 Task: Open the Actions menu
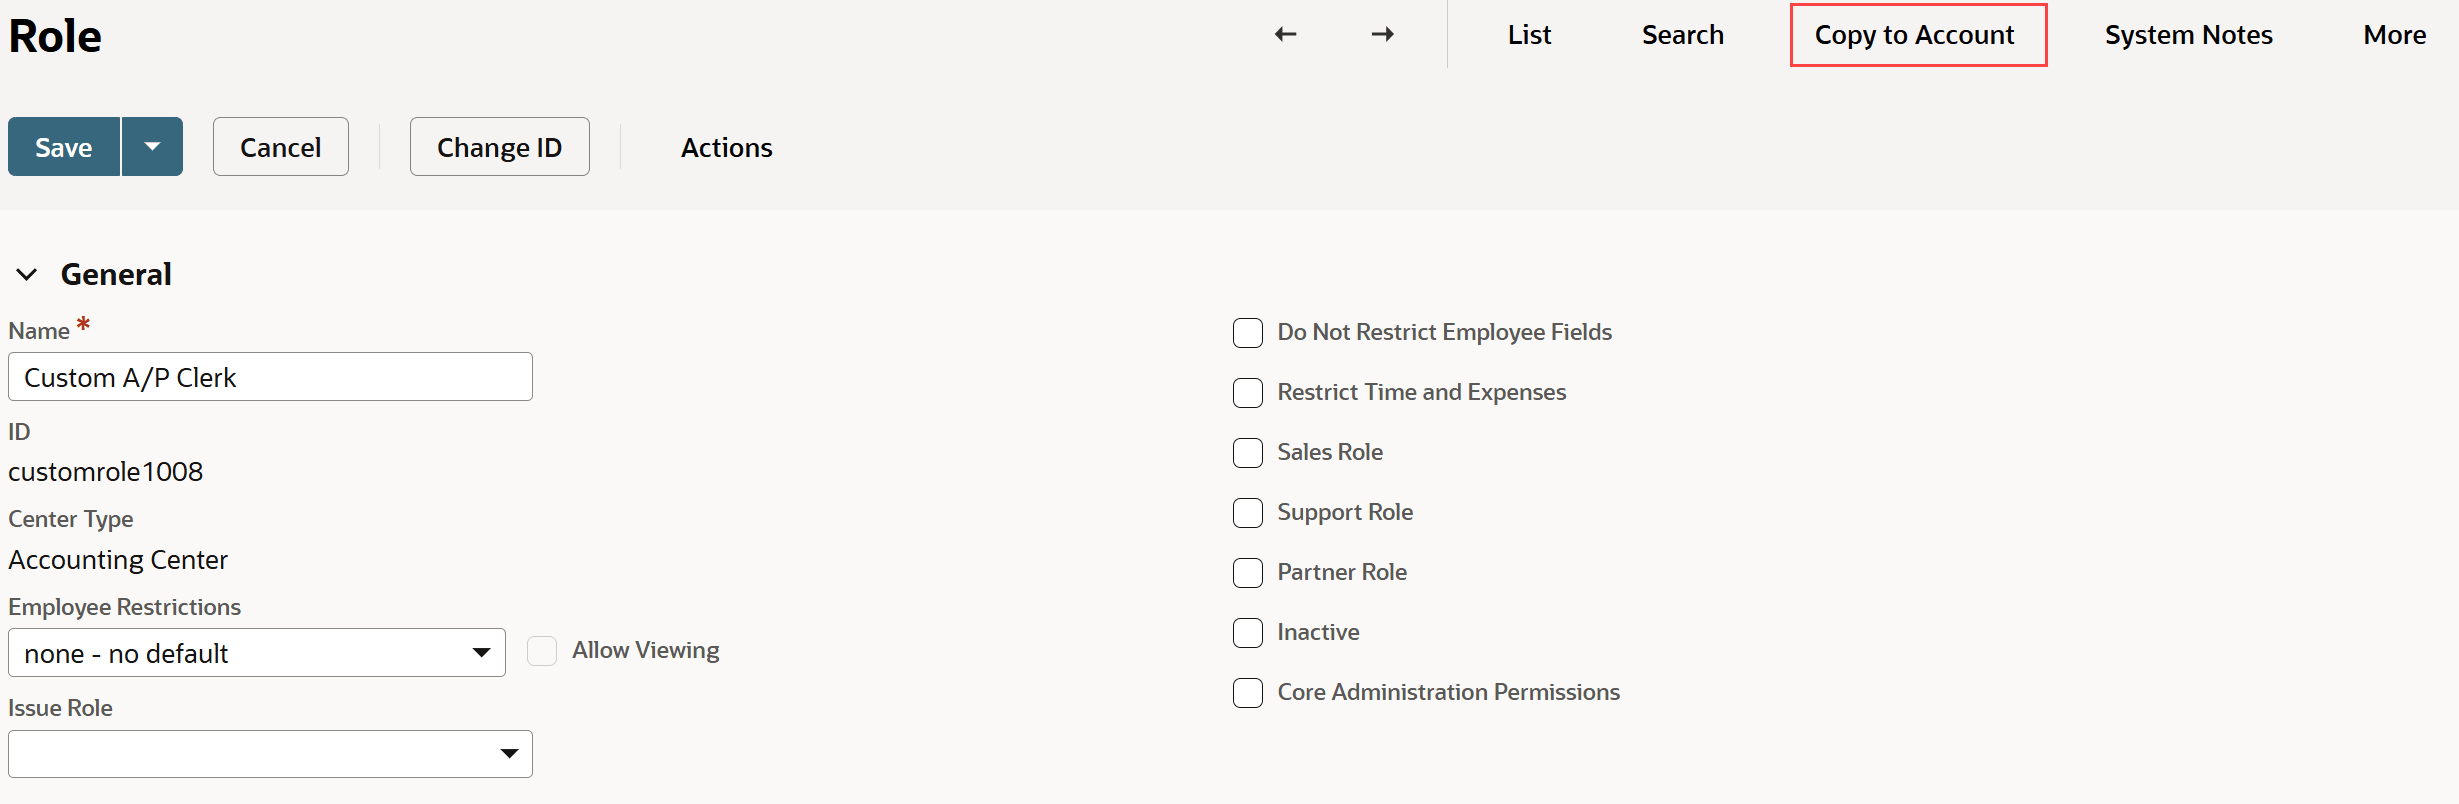726,147
